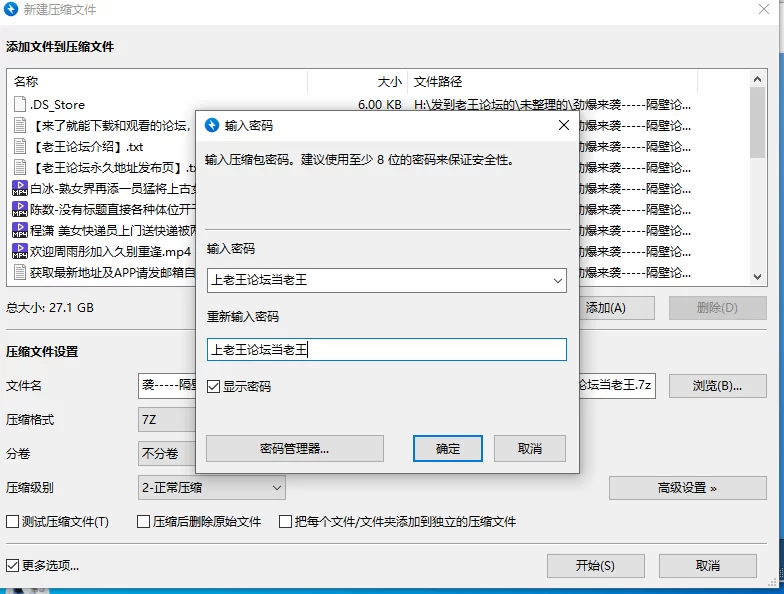784x594 pixels.
Task: Click the document icon beside 获取最新地址及APP
Action: coord(20,272)
